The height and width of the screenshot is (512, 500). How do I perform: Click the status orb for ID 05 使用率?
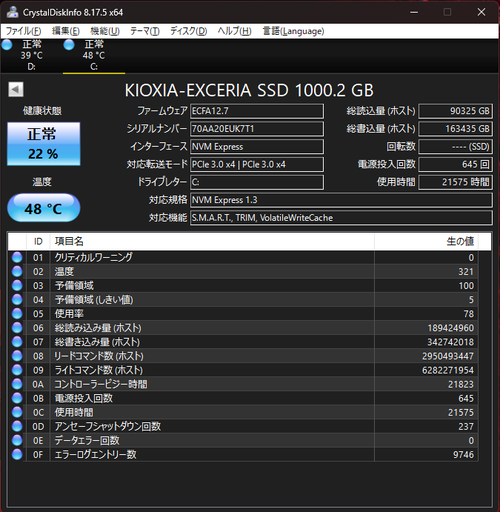coord(17,314)
